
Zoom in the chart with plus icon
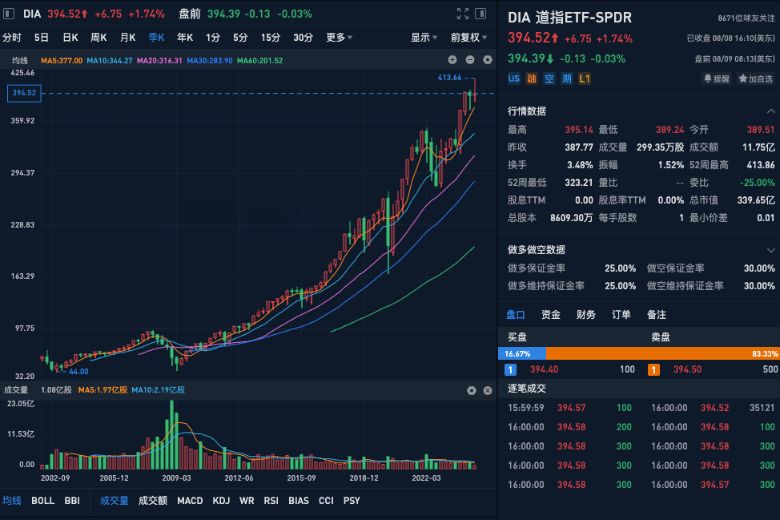pos(452,60)
